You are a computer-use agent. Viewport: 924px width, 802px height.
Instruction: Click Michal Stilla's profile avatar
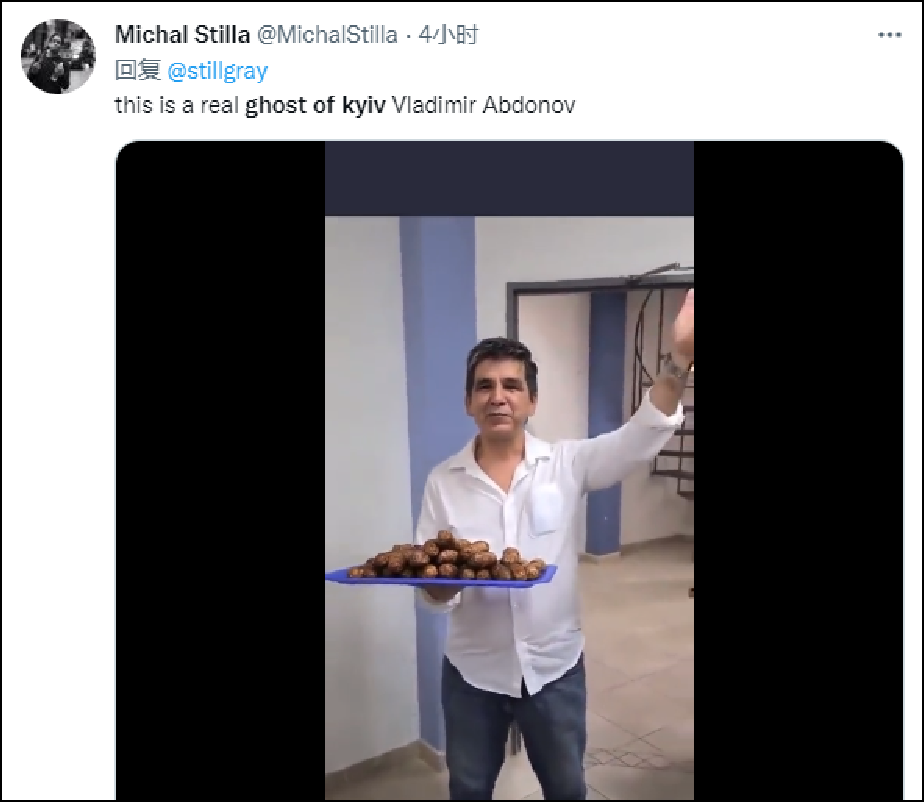[58, 57]
